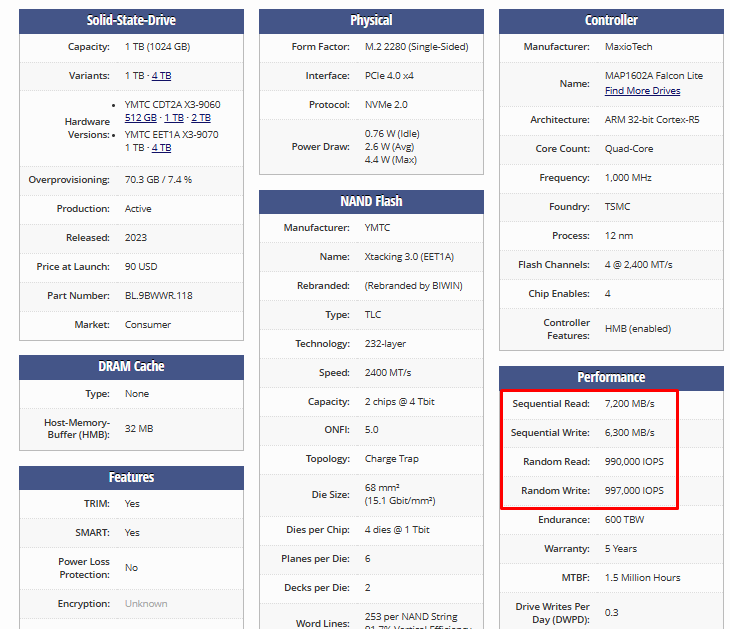Click the MTBF value 1.5 Million Hours
Viewport: 730px width, 629px height.
pyautogui.click(x=642, y=577)
